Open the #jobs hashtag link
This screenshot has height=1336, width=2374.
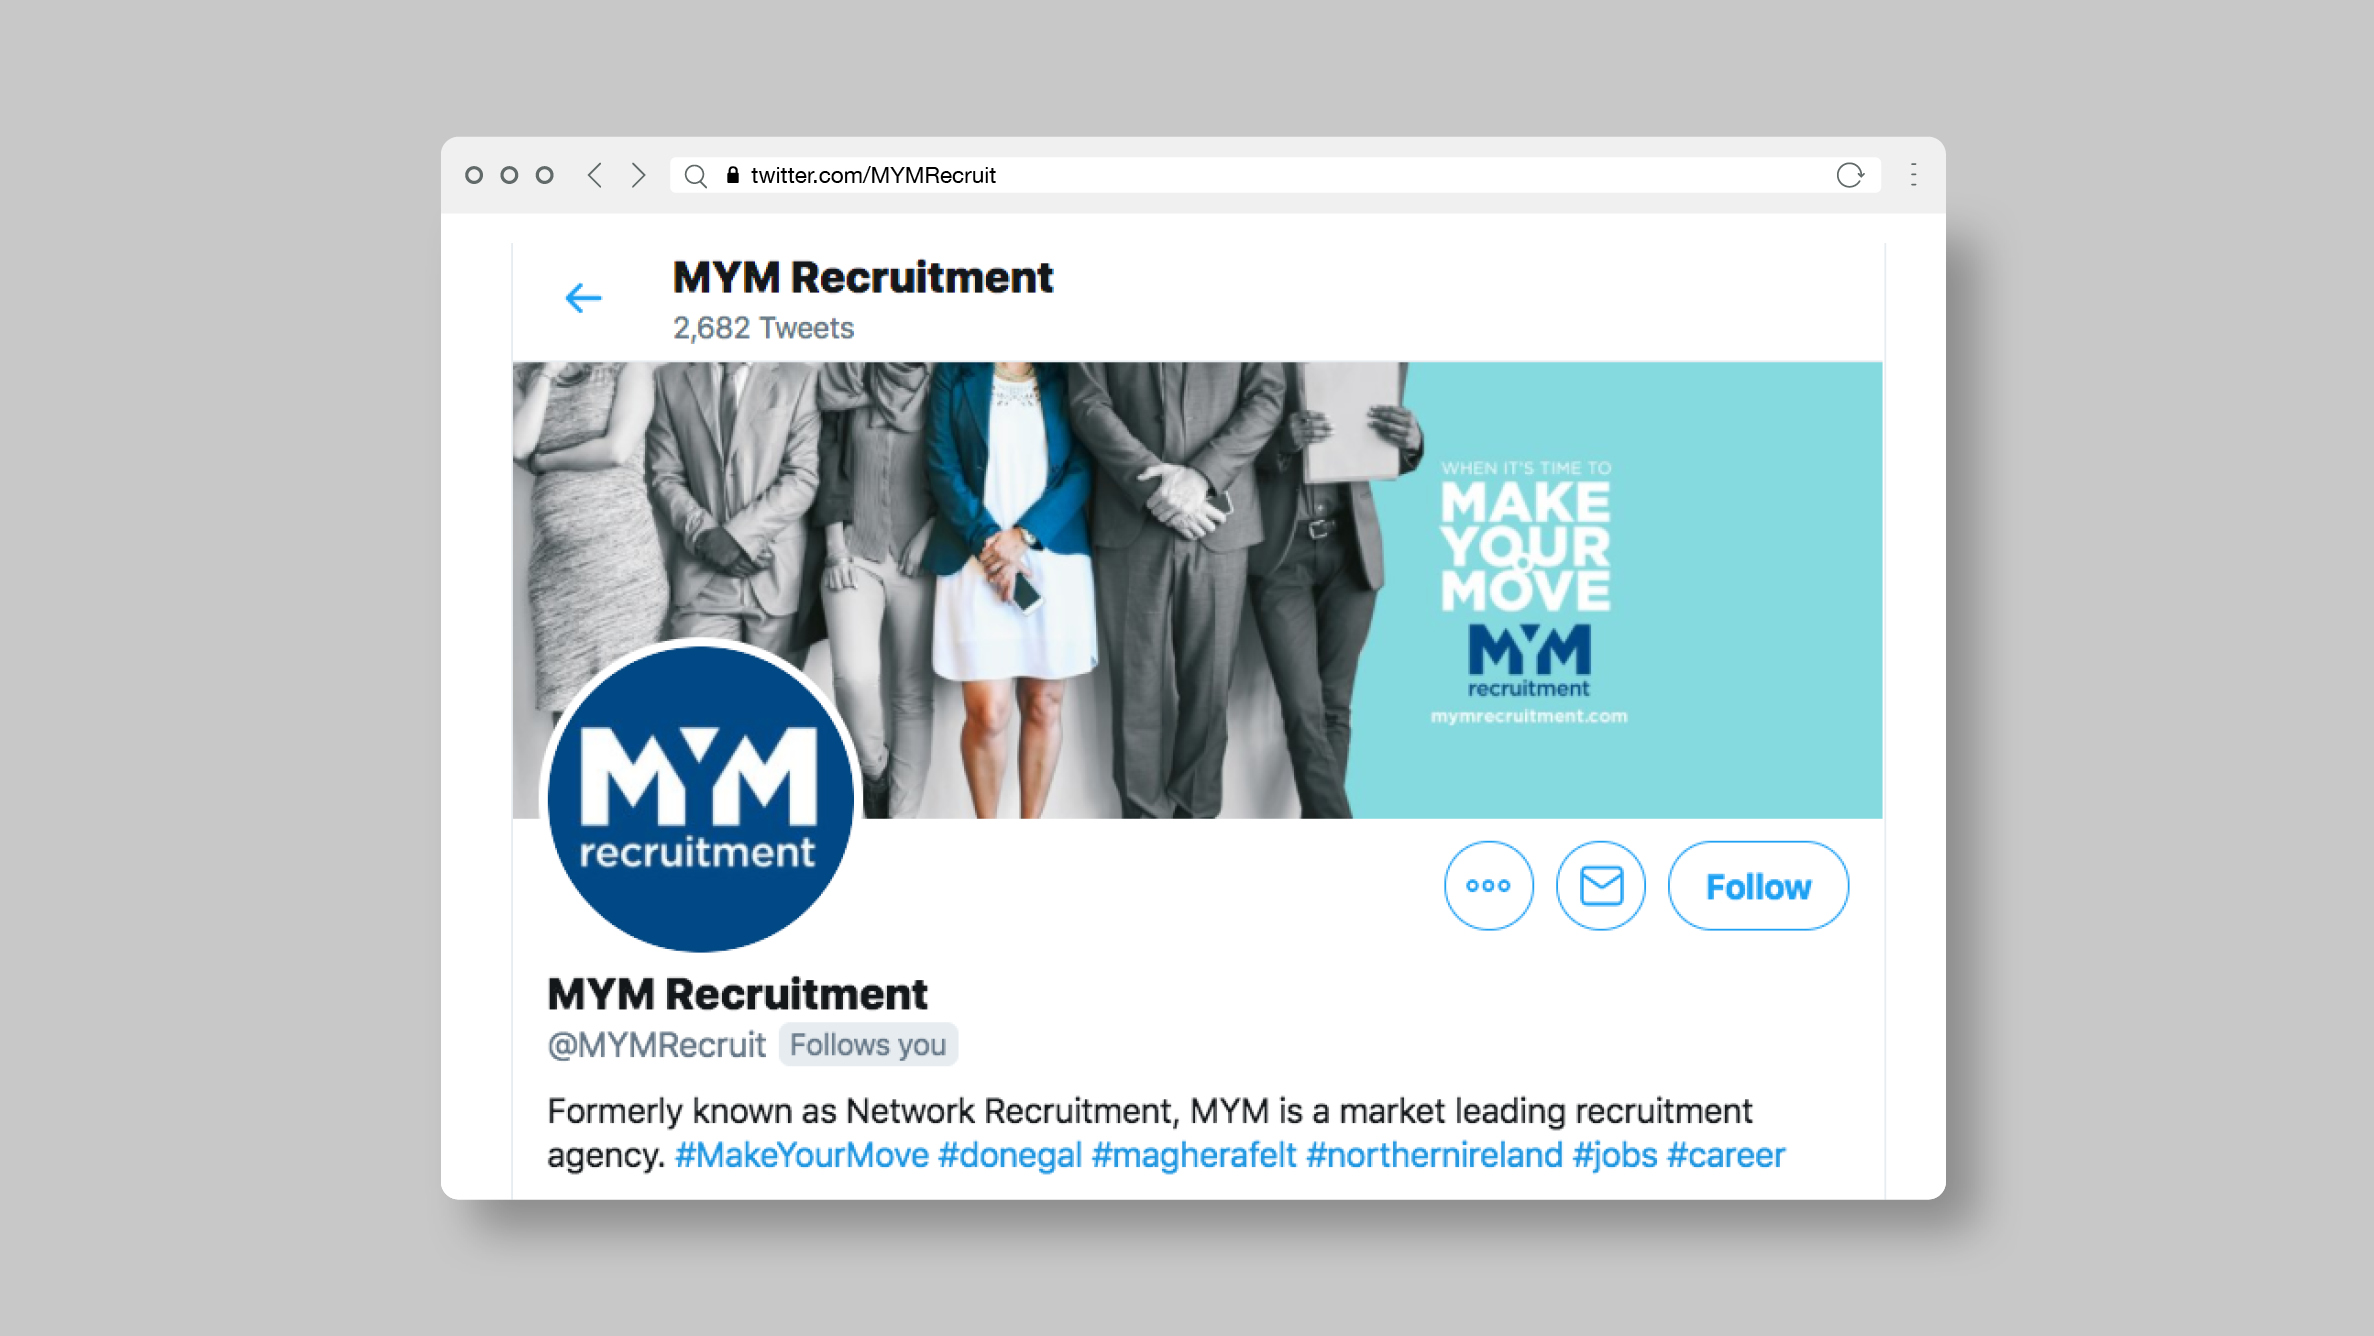[1615, 1155]
